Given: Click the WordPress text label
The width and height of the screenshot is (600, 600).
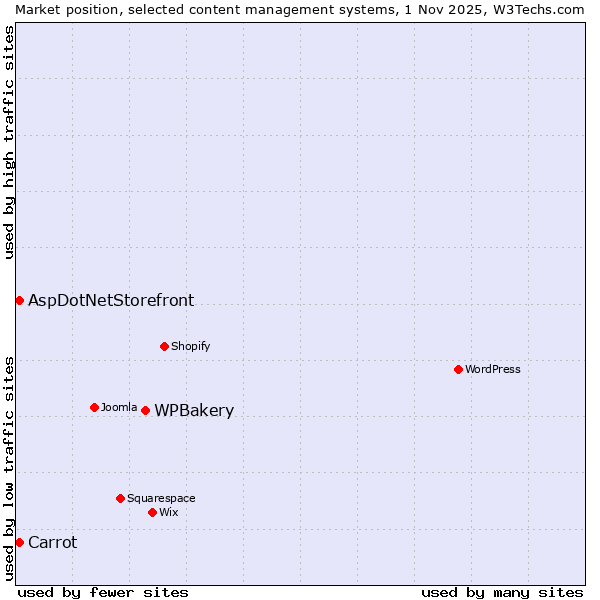Looking at the screenshot, I should tap(493, 369).
